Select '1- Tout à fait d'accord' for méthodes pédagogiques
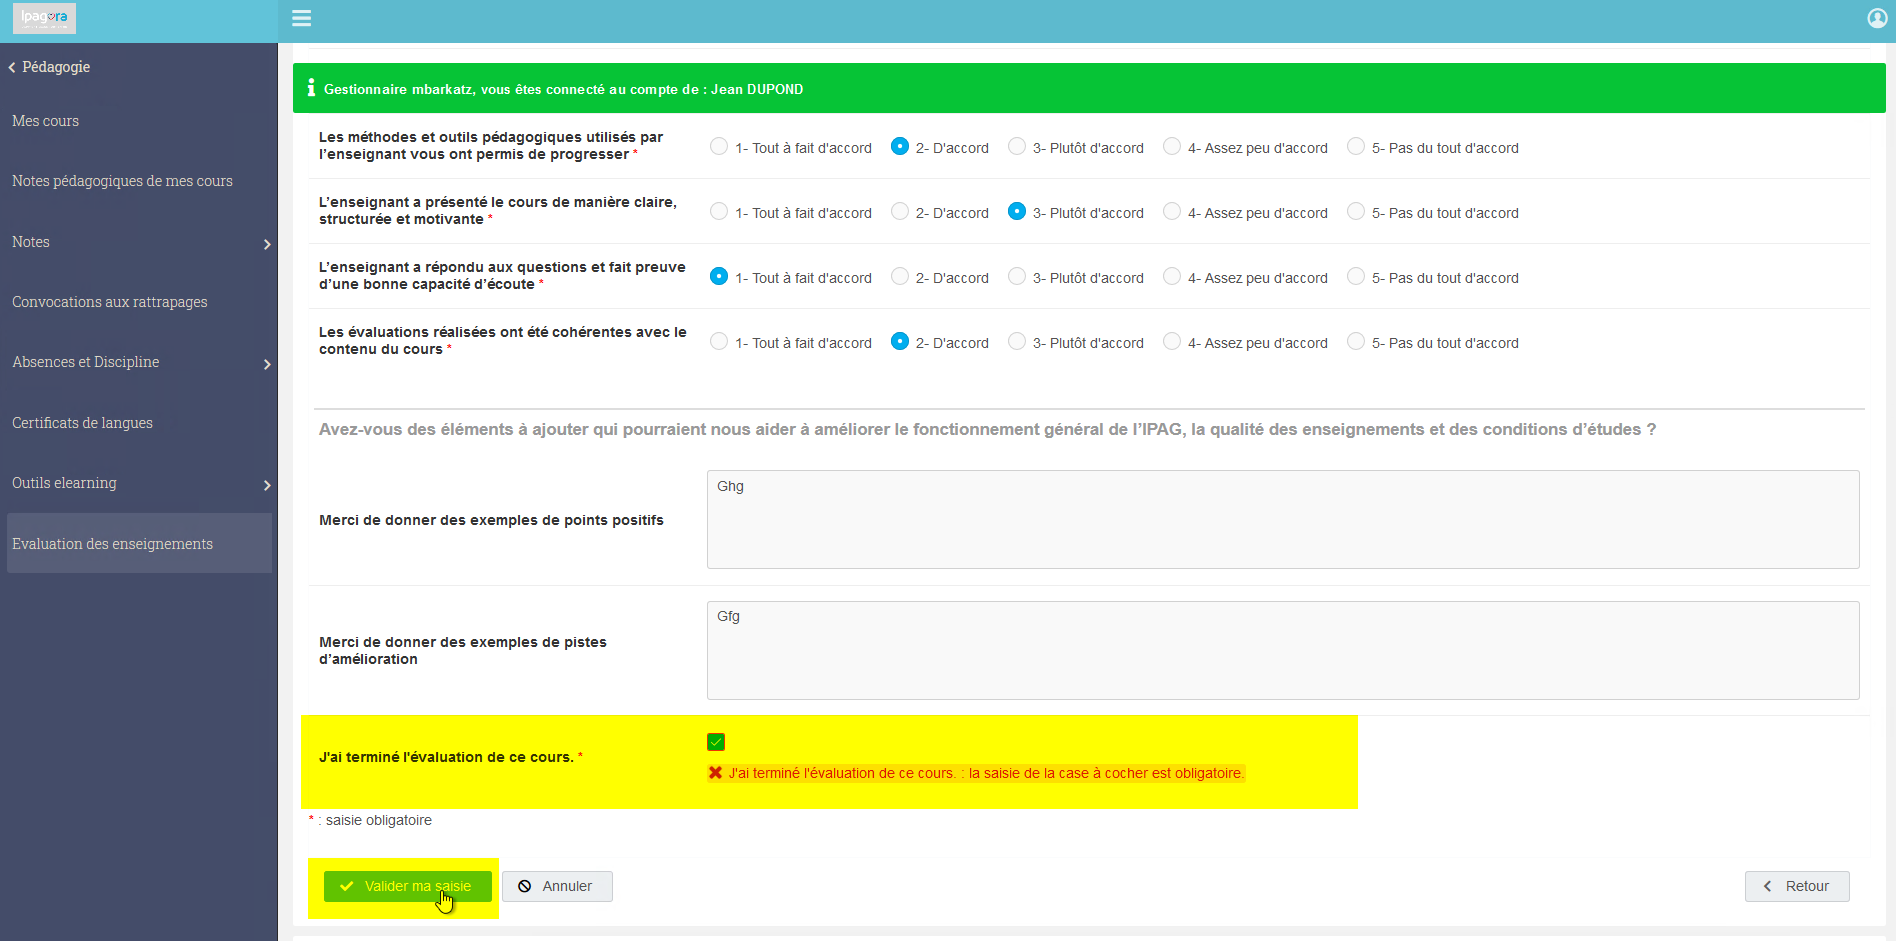This screenshot has width=1896, height=941. click(718, 147)
